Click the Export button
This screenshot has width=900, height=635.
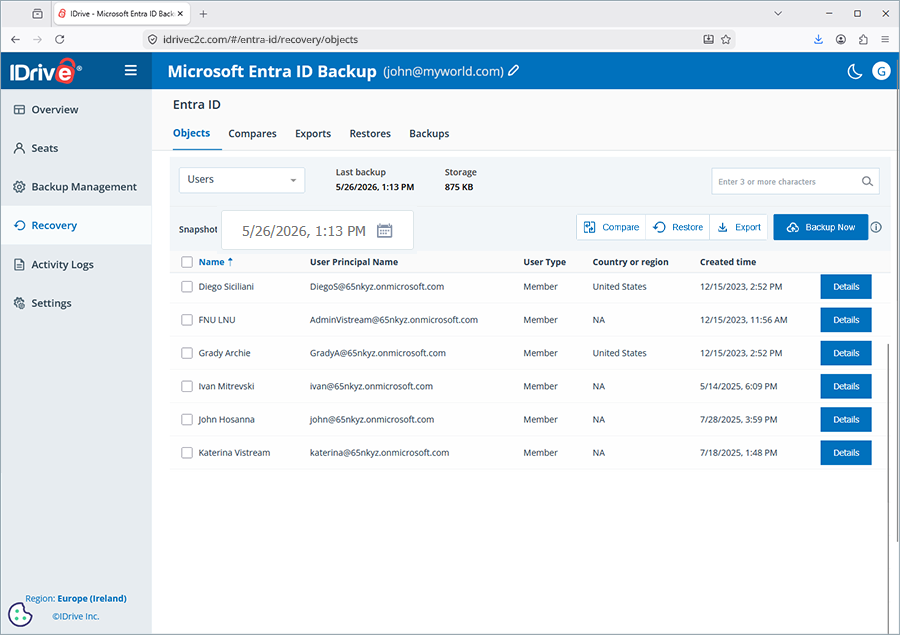[x=739, y=227]
